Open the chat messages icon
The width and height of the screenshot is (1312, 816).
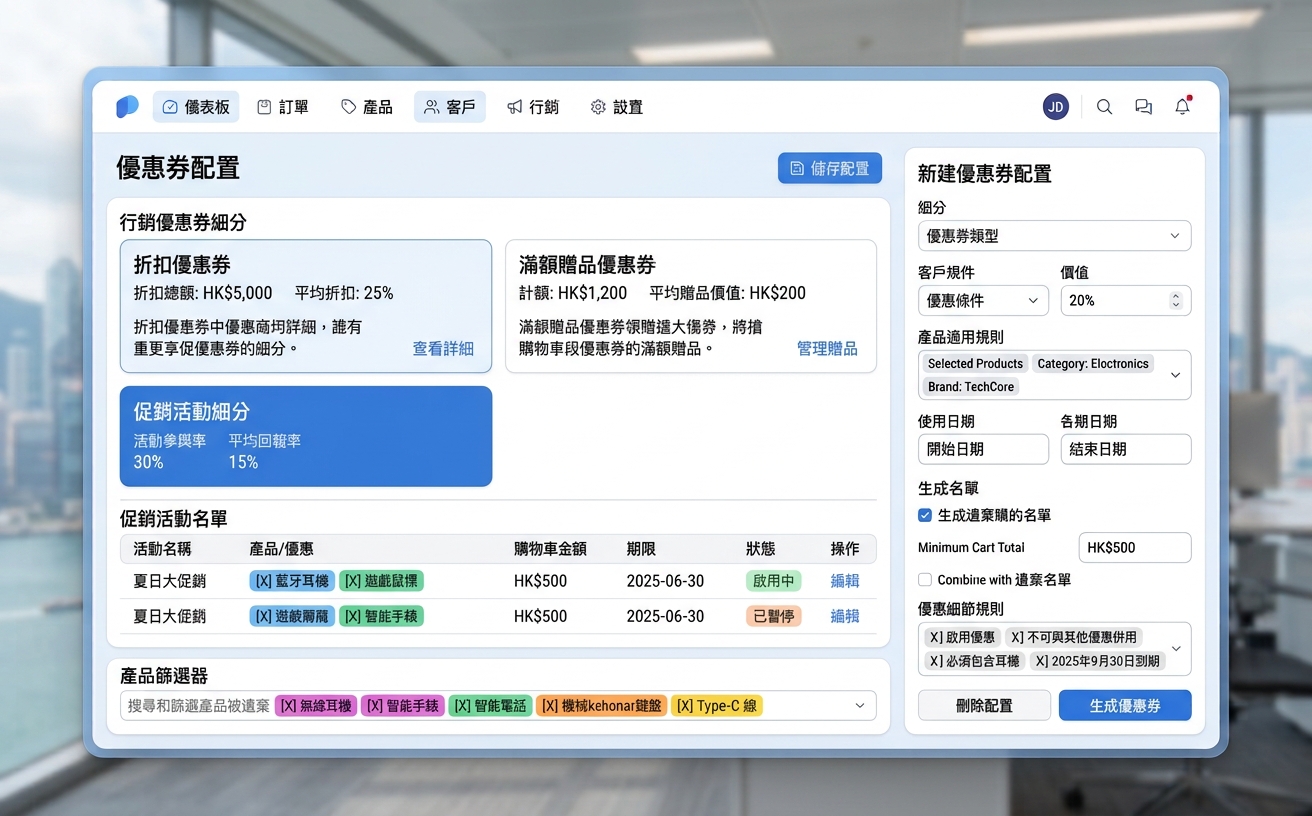1143,107
